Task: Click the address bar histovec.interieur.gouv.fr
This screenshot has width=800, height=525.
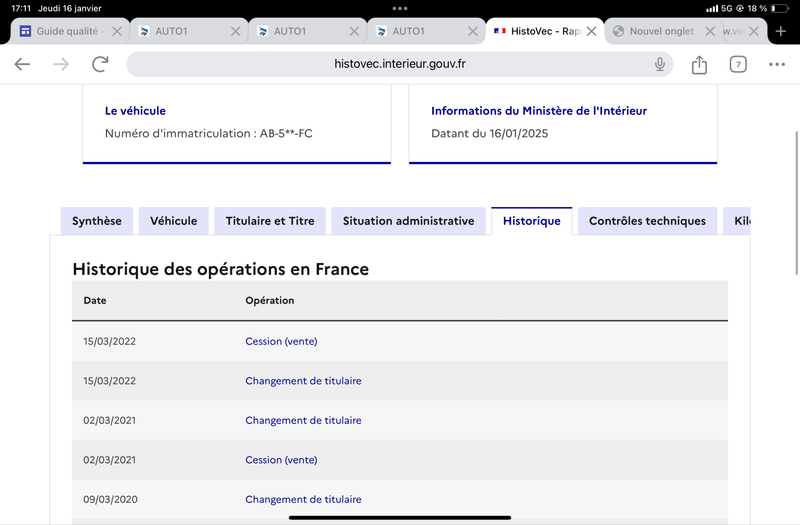Action: 399,64
